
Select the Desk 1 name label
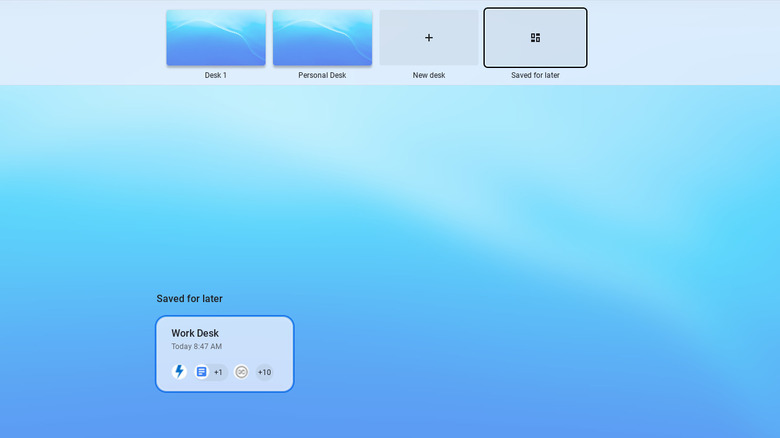click(215, 75)
